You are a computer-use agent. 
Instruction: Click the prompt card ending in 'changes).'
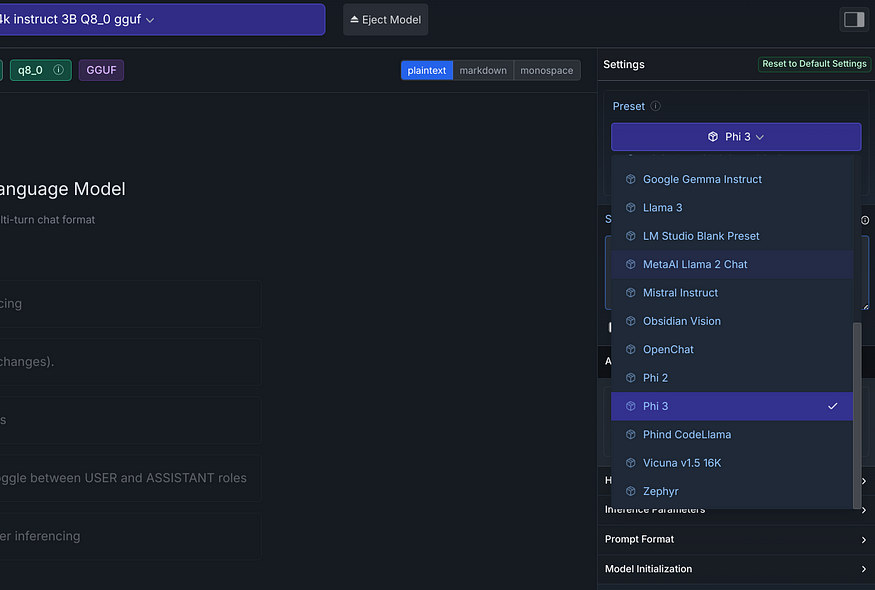(x=131, y=362)
